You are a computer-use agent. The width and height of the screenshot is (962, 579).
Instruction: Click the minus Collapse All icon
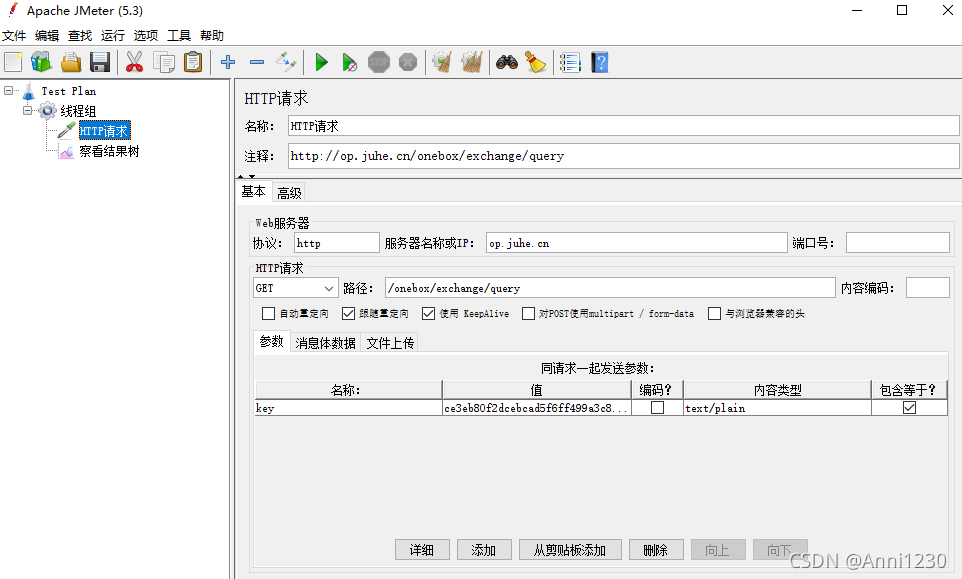[257, 63]
